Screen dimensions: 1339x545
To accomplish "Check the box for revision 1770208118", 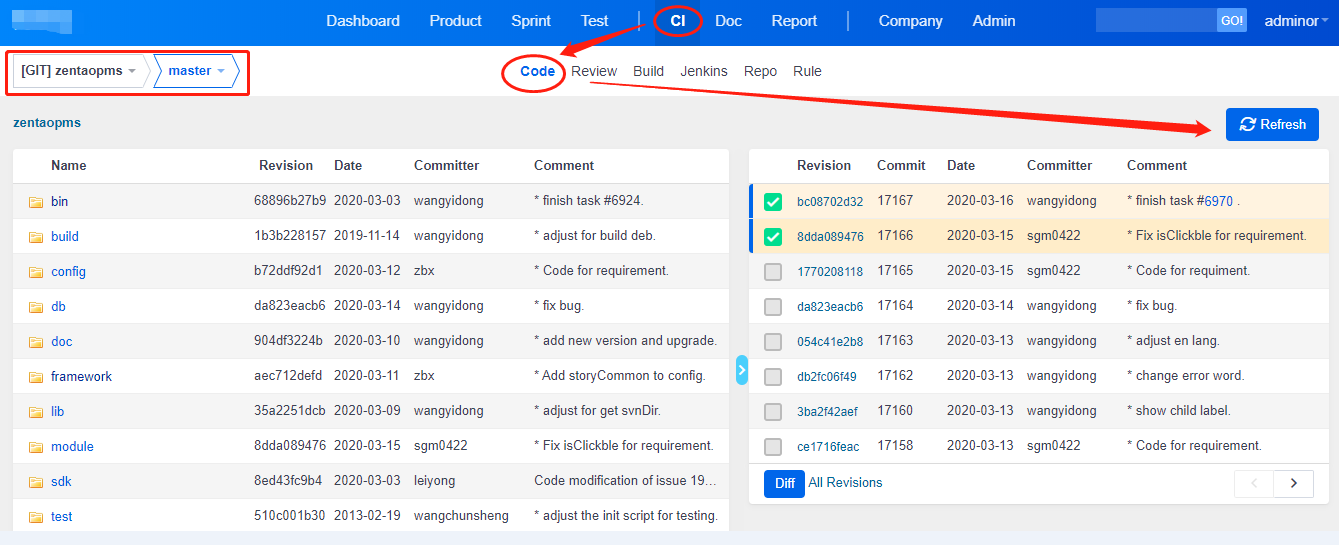I will pyautogui.click(x=773, y=272).
